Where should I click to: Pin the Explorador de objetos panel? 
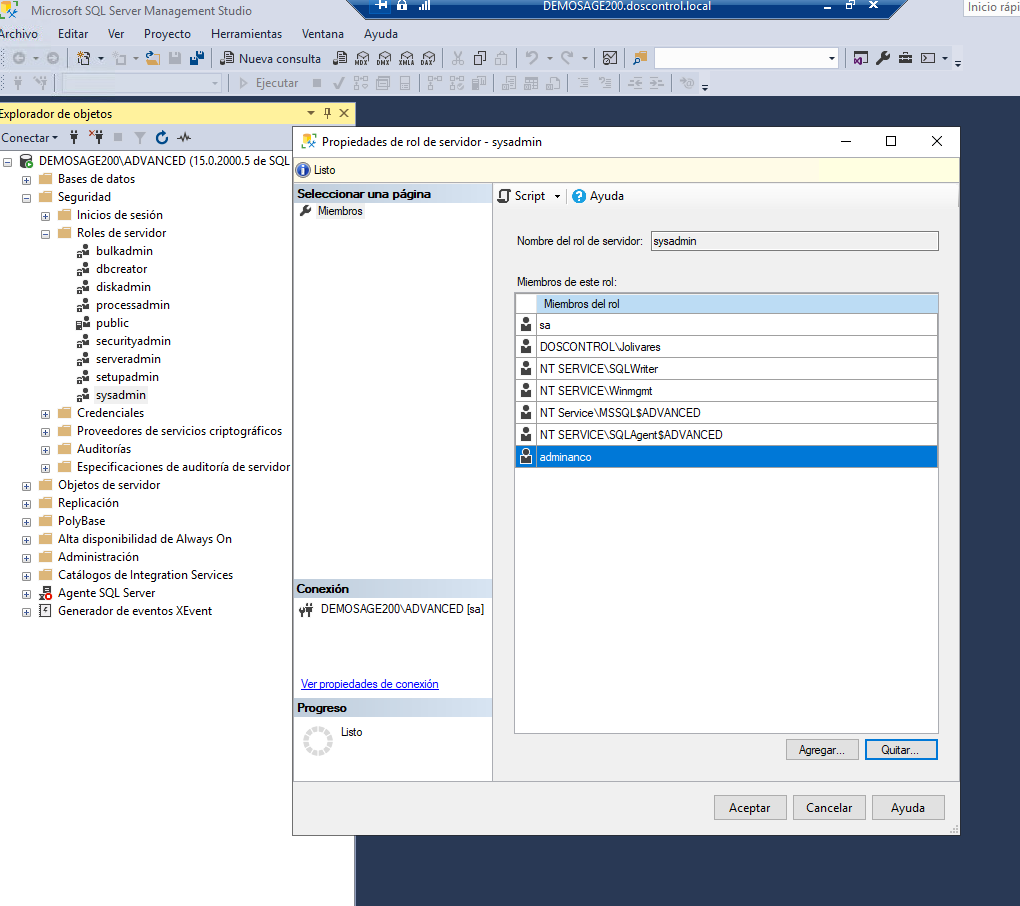(327, 113)
